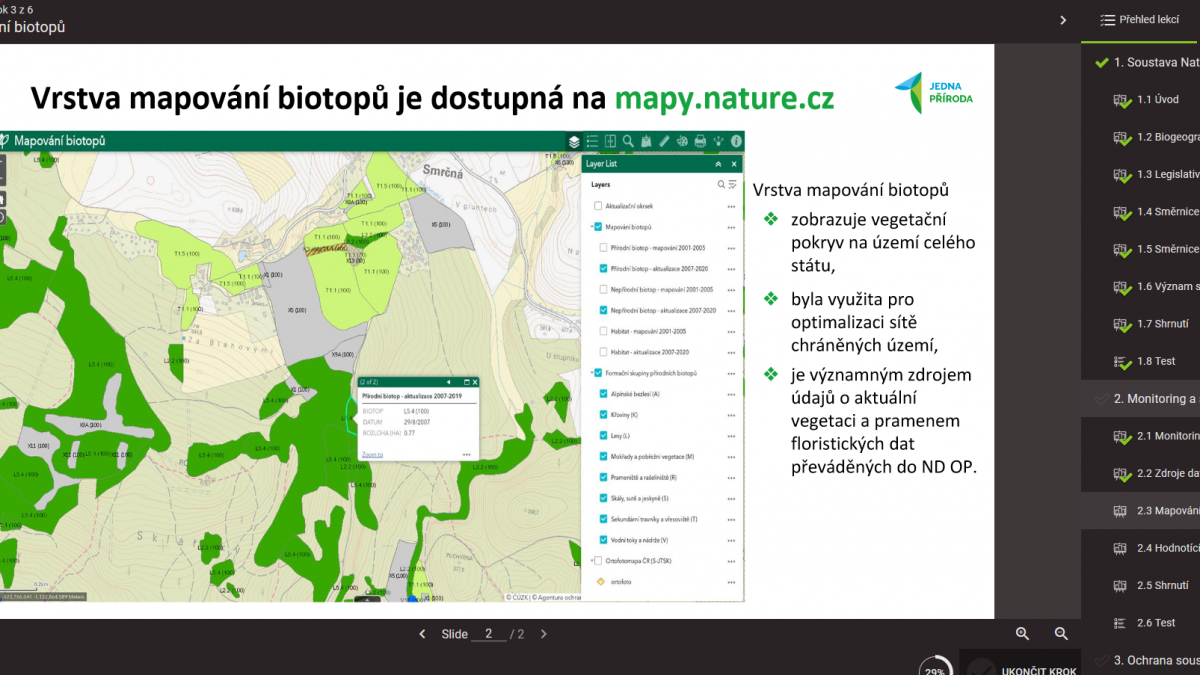Show previous feature in the info popup
This screenshot has height=675, width=1200.
(448, 382)
